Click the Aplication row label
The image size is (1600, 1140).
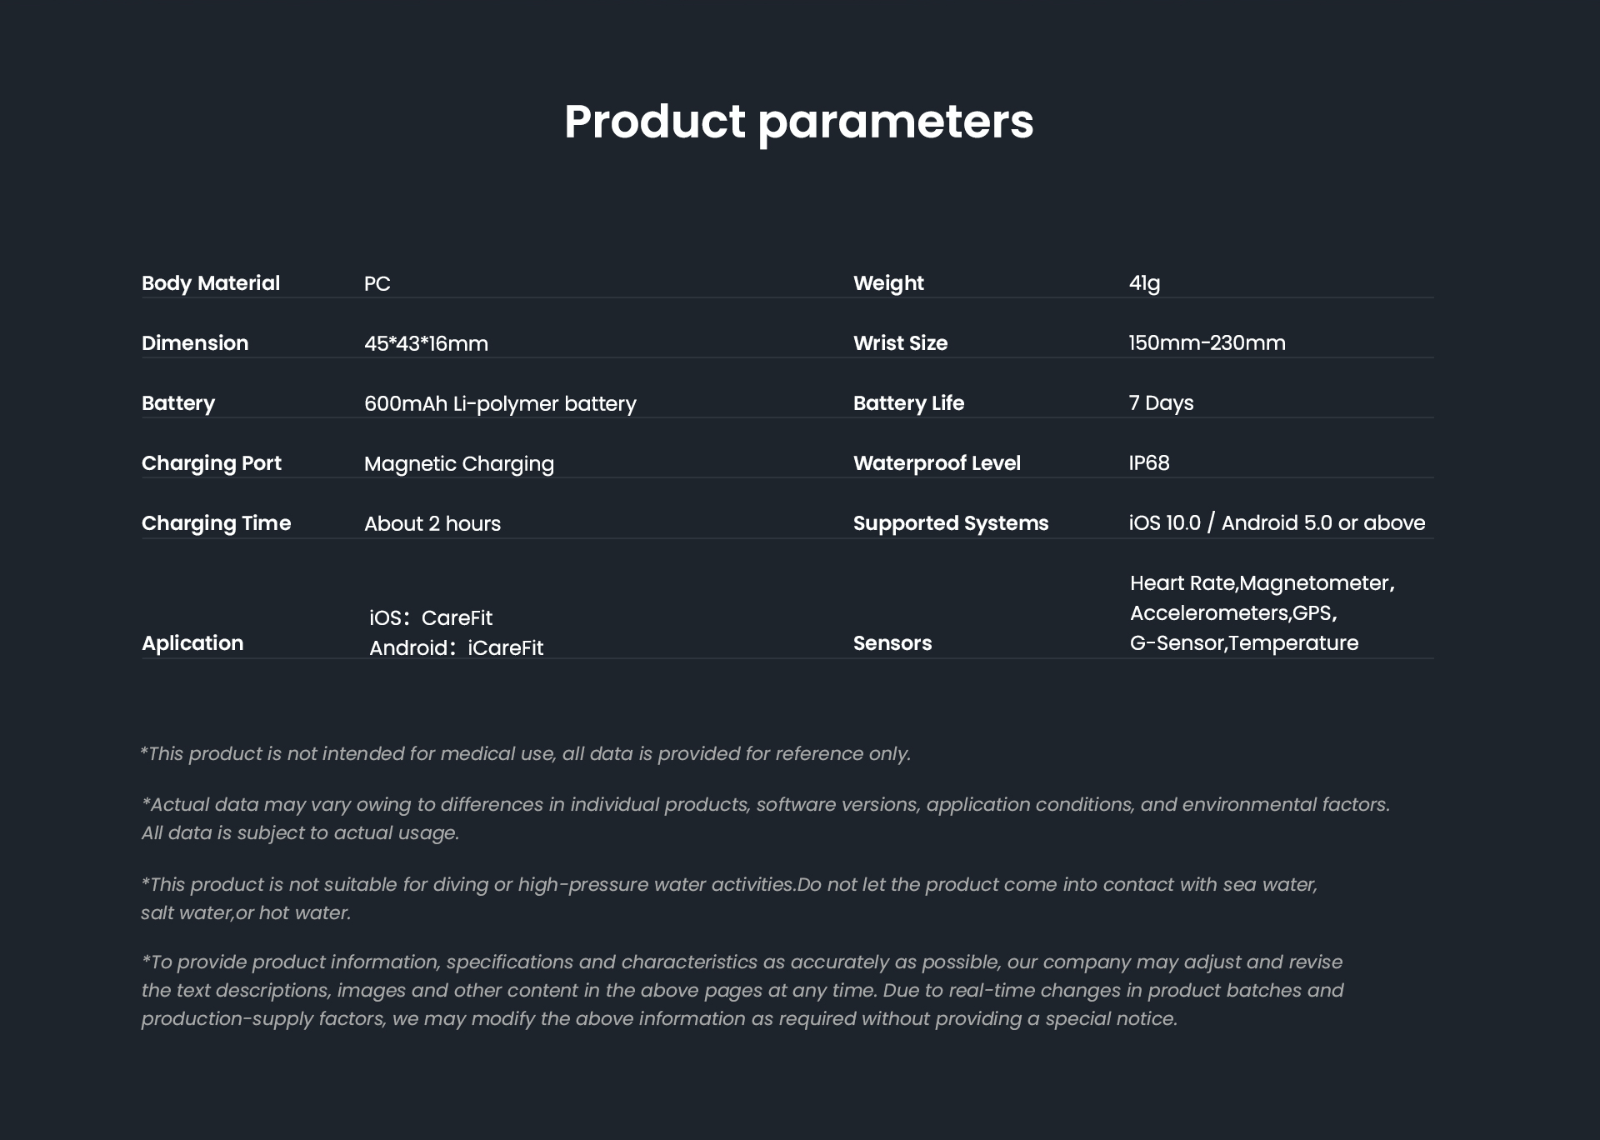click(x=192, y=643)
